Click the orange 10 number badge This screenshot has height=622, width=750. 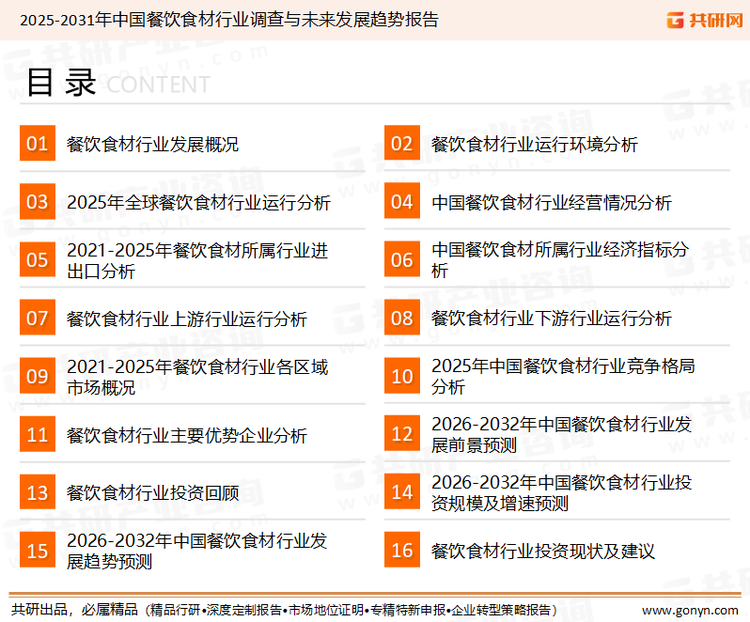pos(401,376)
